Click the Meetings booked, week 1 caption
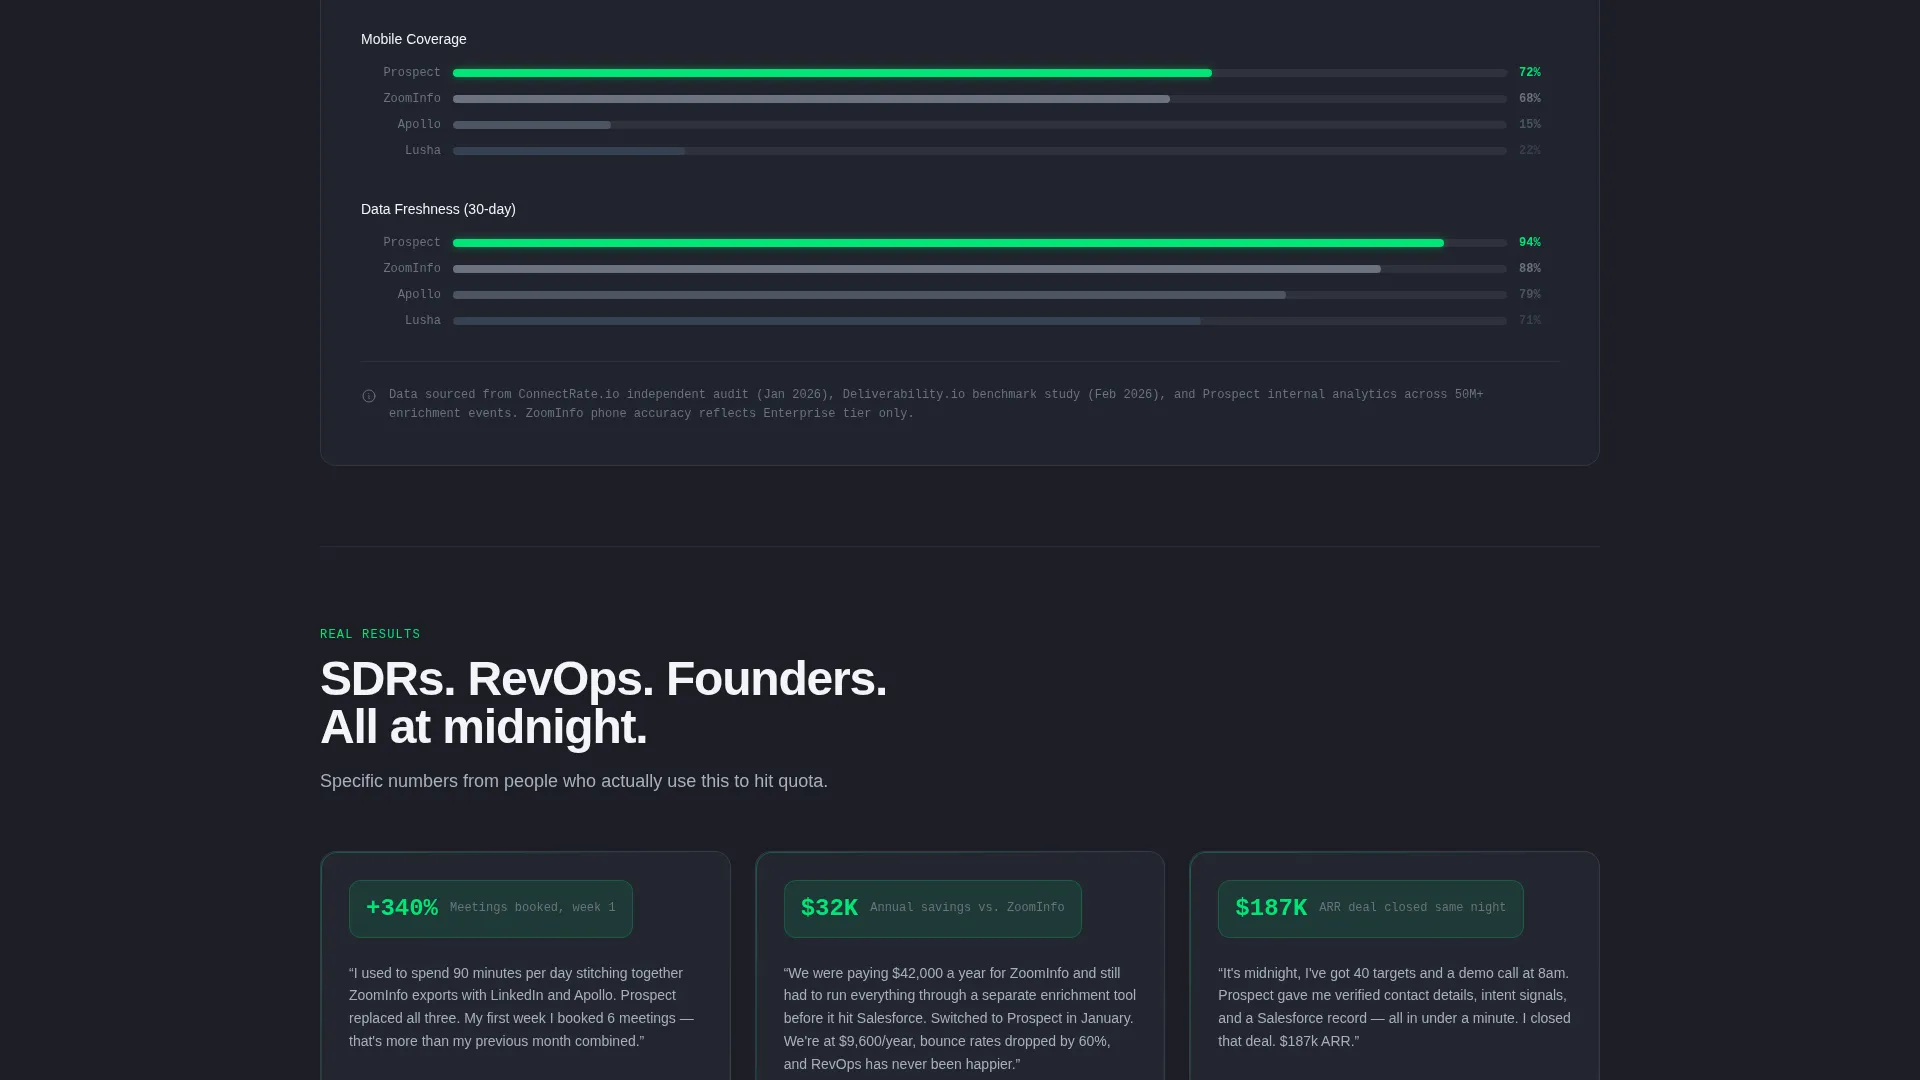The height and width of the screenshot is (1080, 1920). 533,908
